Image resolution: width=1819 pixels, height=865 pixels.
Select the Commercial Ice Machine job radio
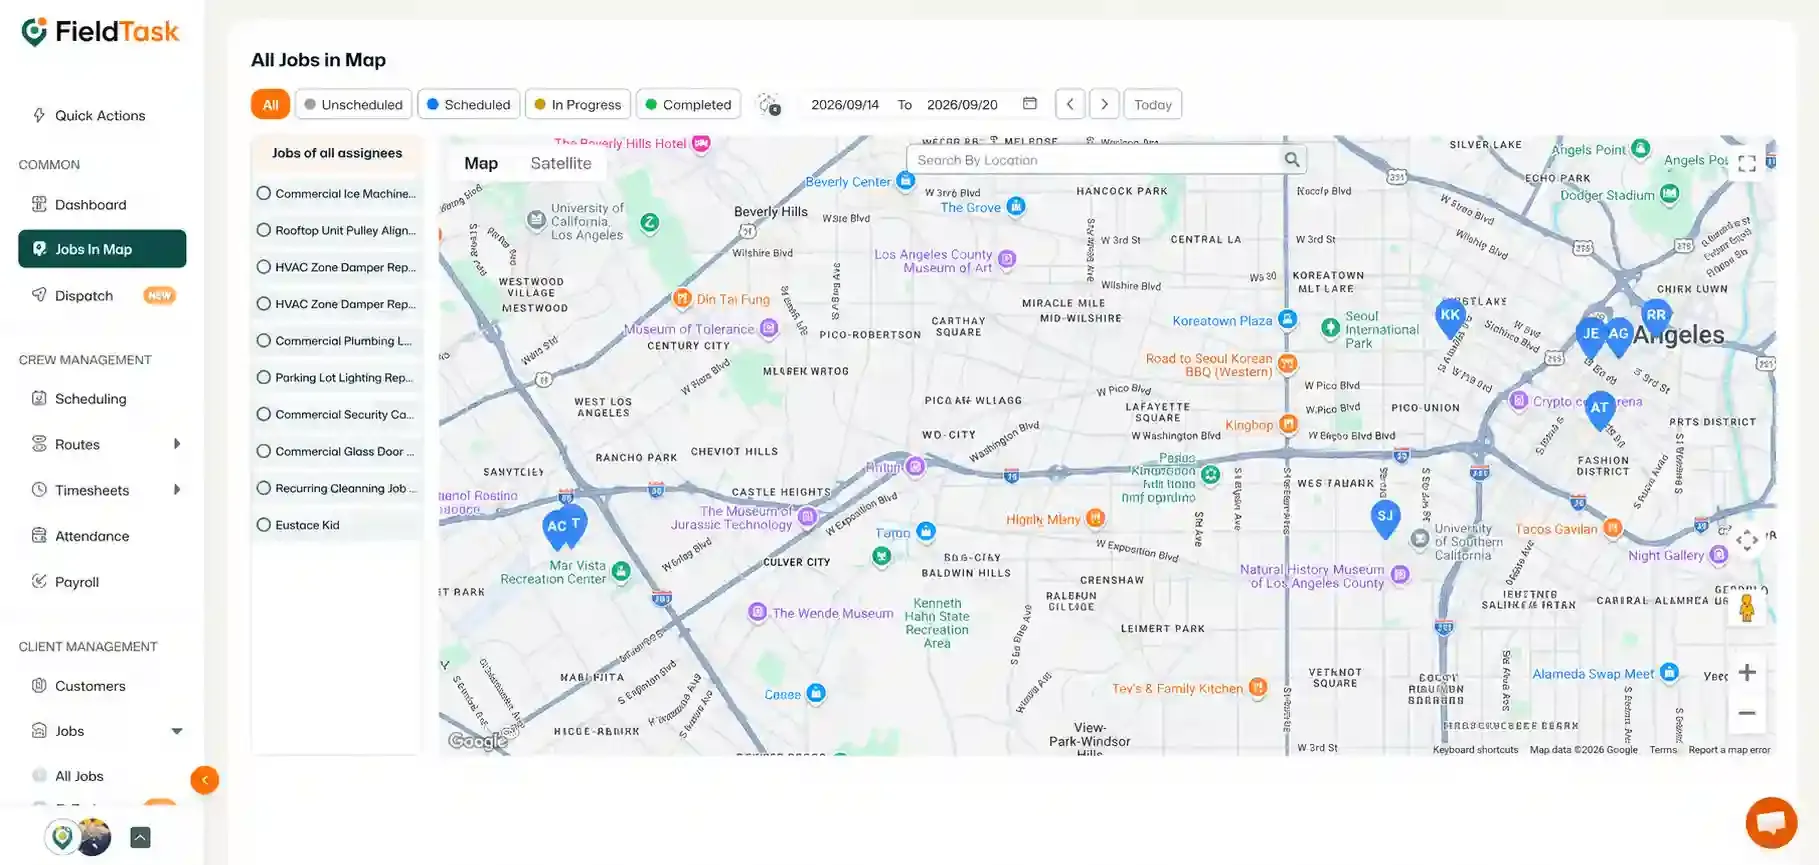coord(264,194)
